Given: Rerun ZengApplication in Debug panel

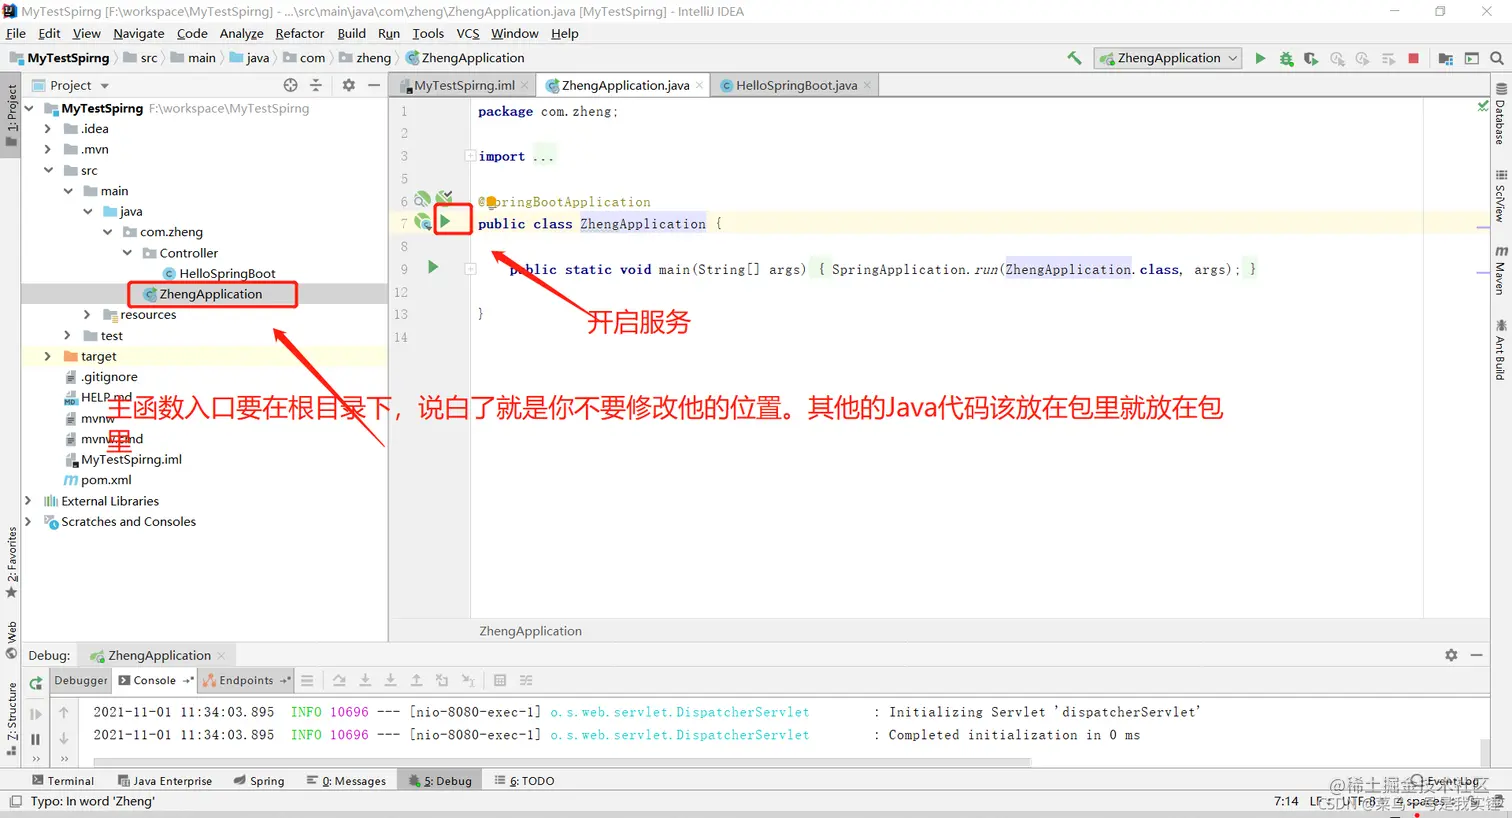Looking at the screenshot, I should tap(36, 683).
